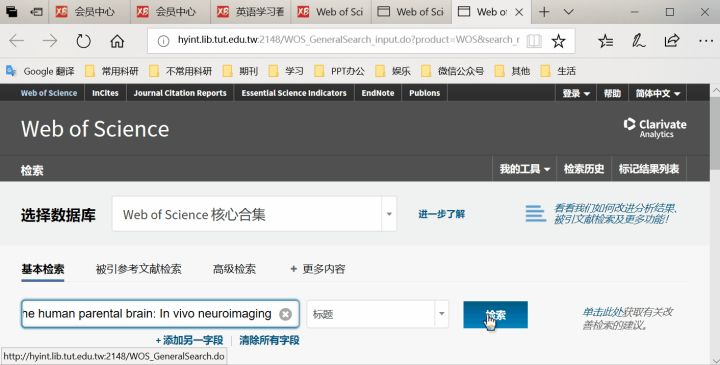This screenshot has height=365, width=720.
Task: Open the Clarivate Analytics logo
Action: (x=655, y=128)
